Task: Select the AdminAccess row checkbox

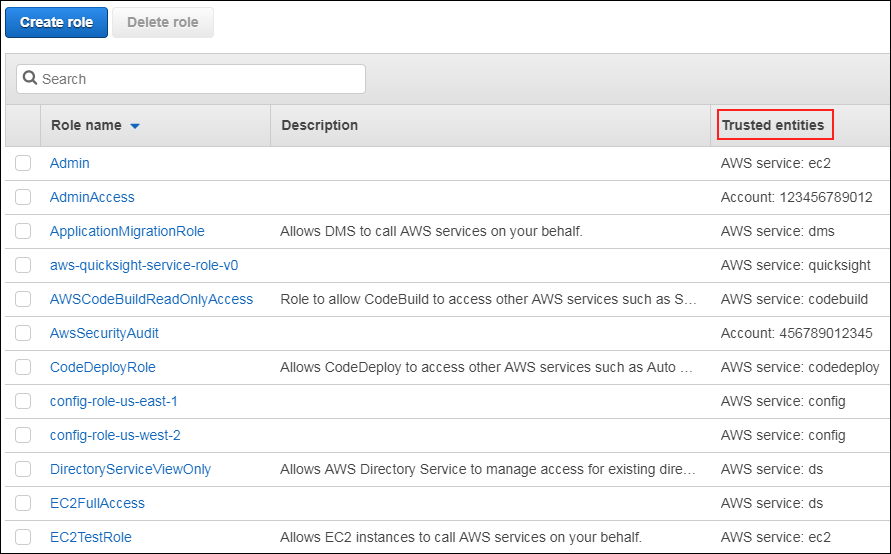Action: (x=23, y=197)
